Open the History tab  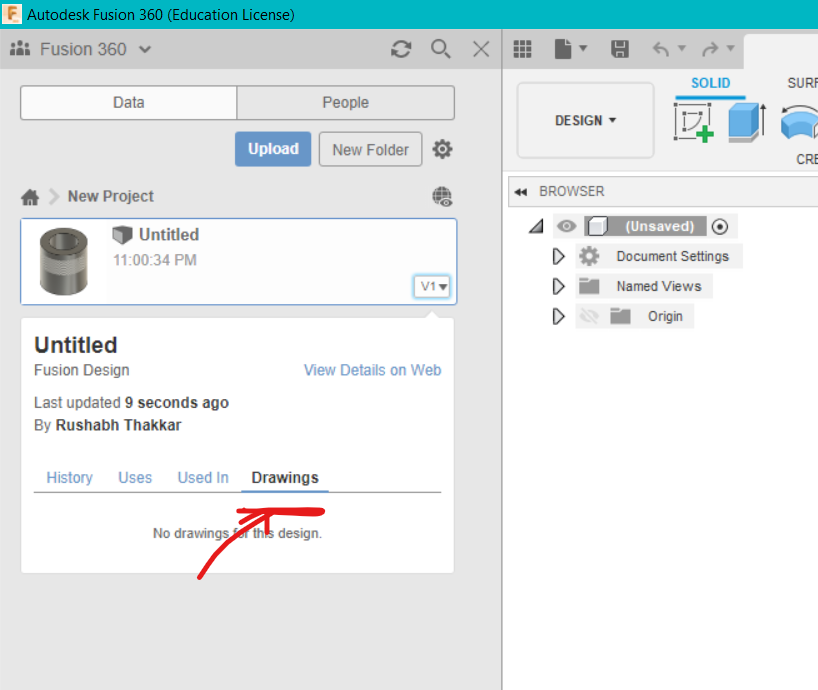[x=69, y=477]
